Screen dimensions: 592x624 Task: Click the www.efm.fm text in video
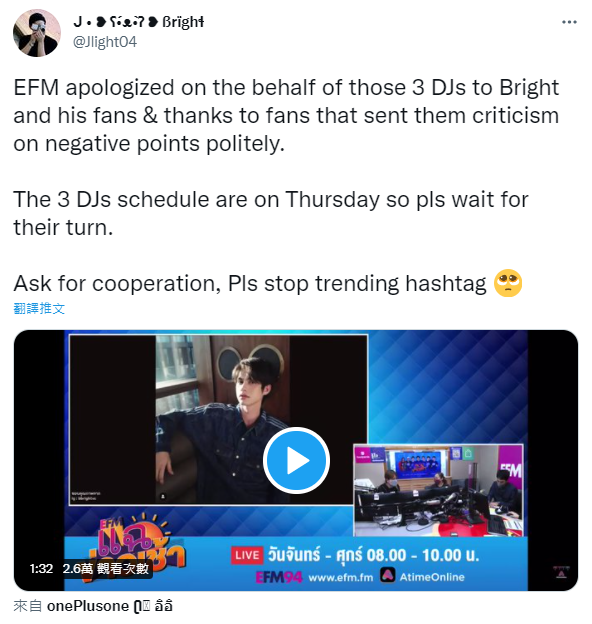[341, 577]
